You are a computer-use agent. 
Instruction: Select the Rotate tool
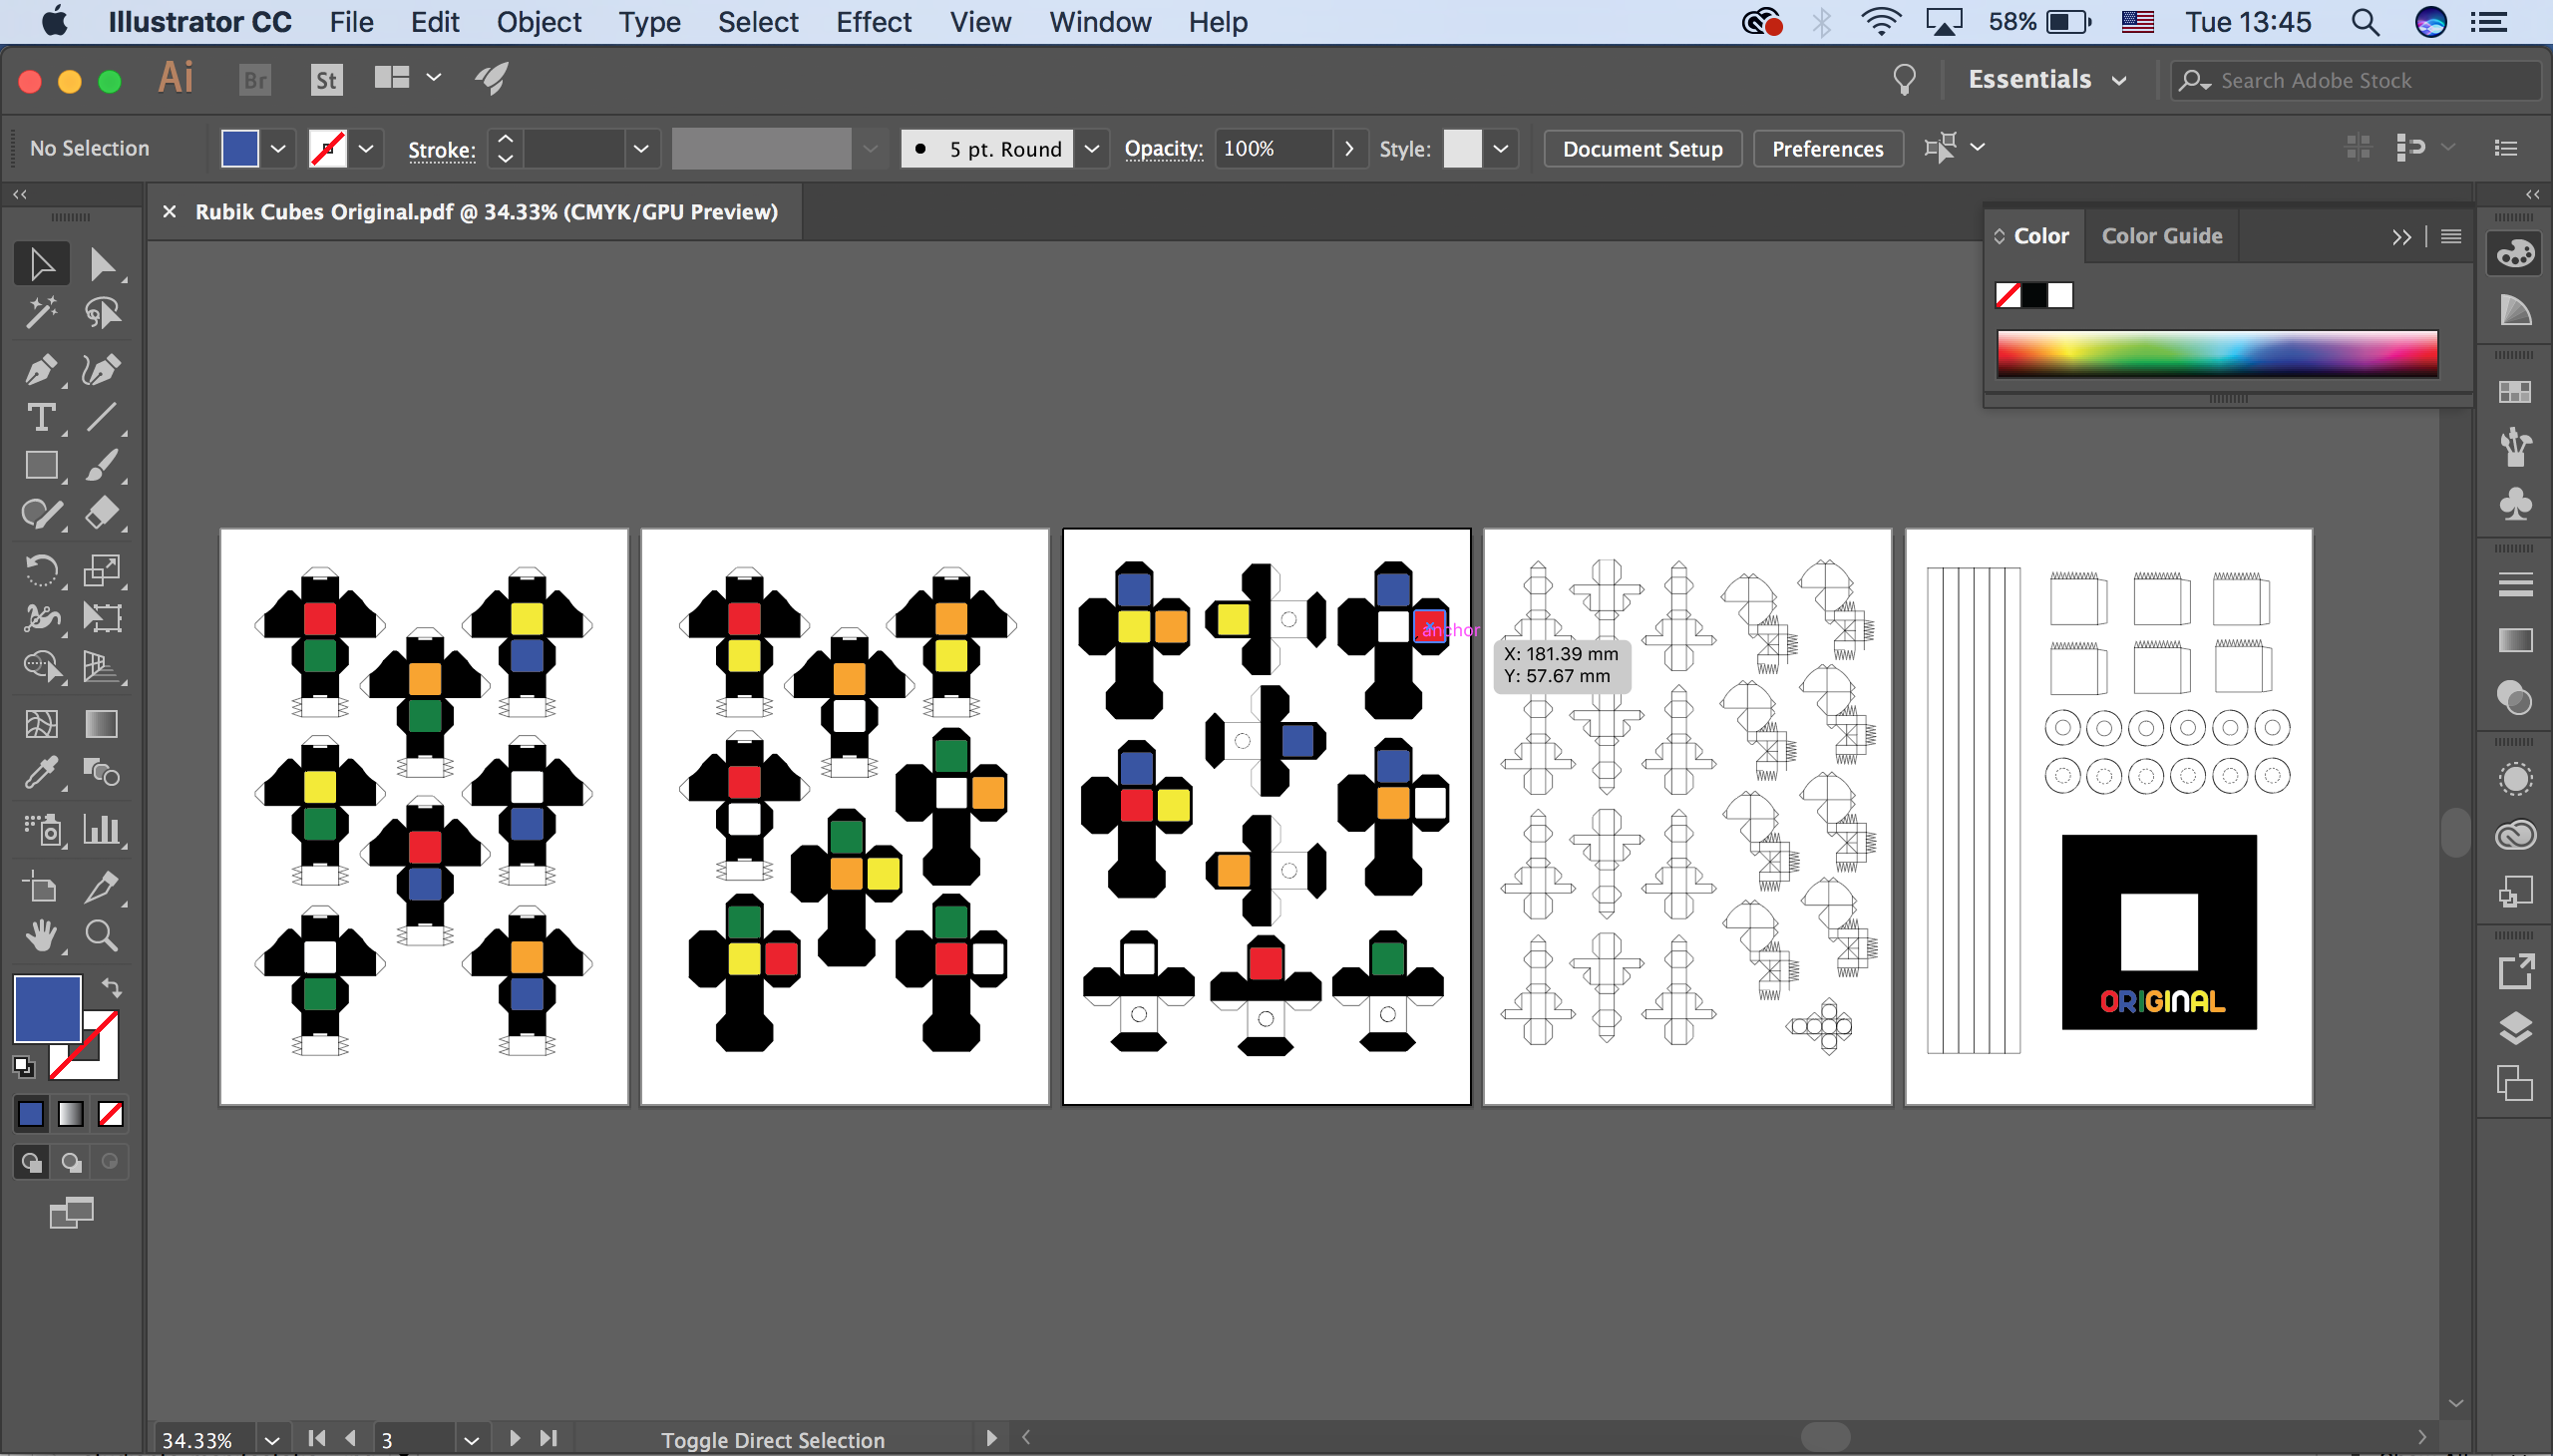(x=40, y=570)
